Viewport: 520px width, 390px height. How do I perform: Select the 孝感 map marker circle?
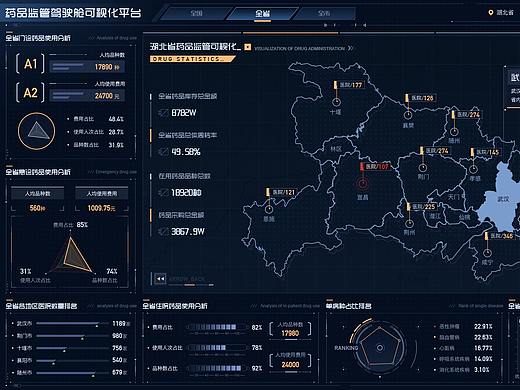(473, 169)
